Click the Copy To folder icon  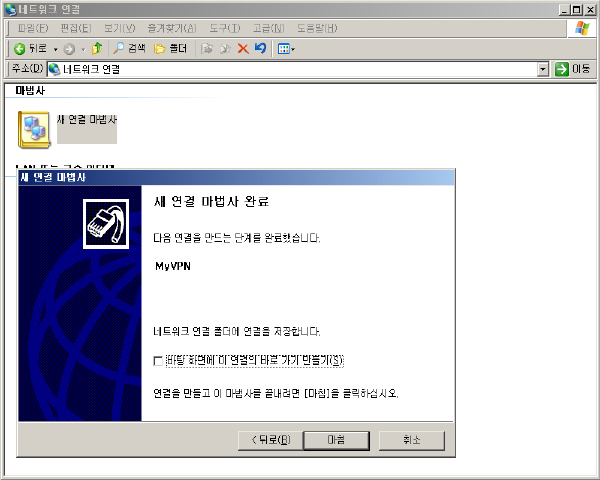[225, 49]
